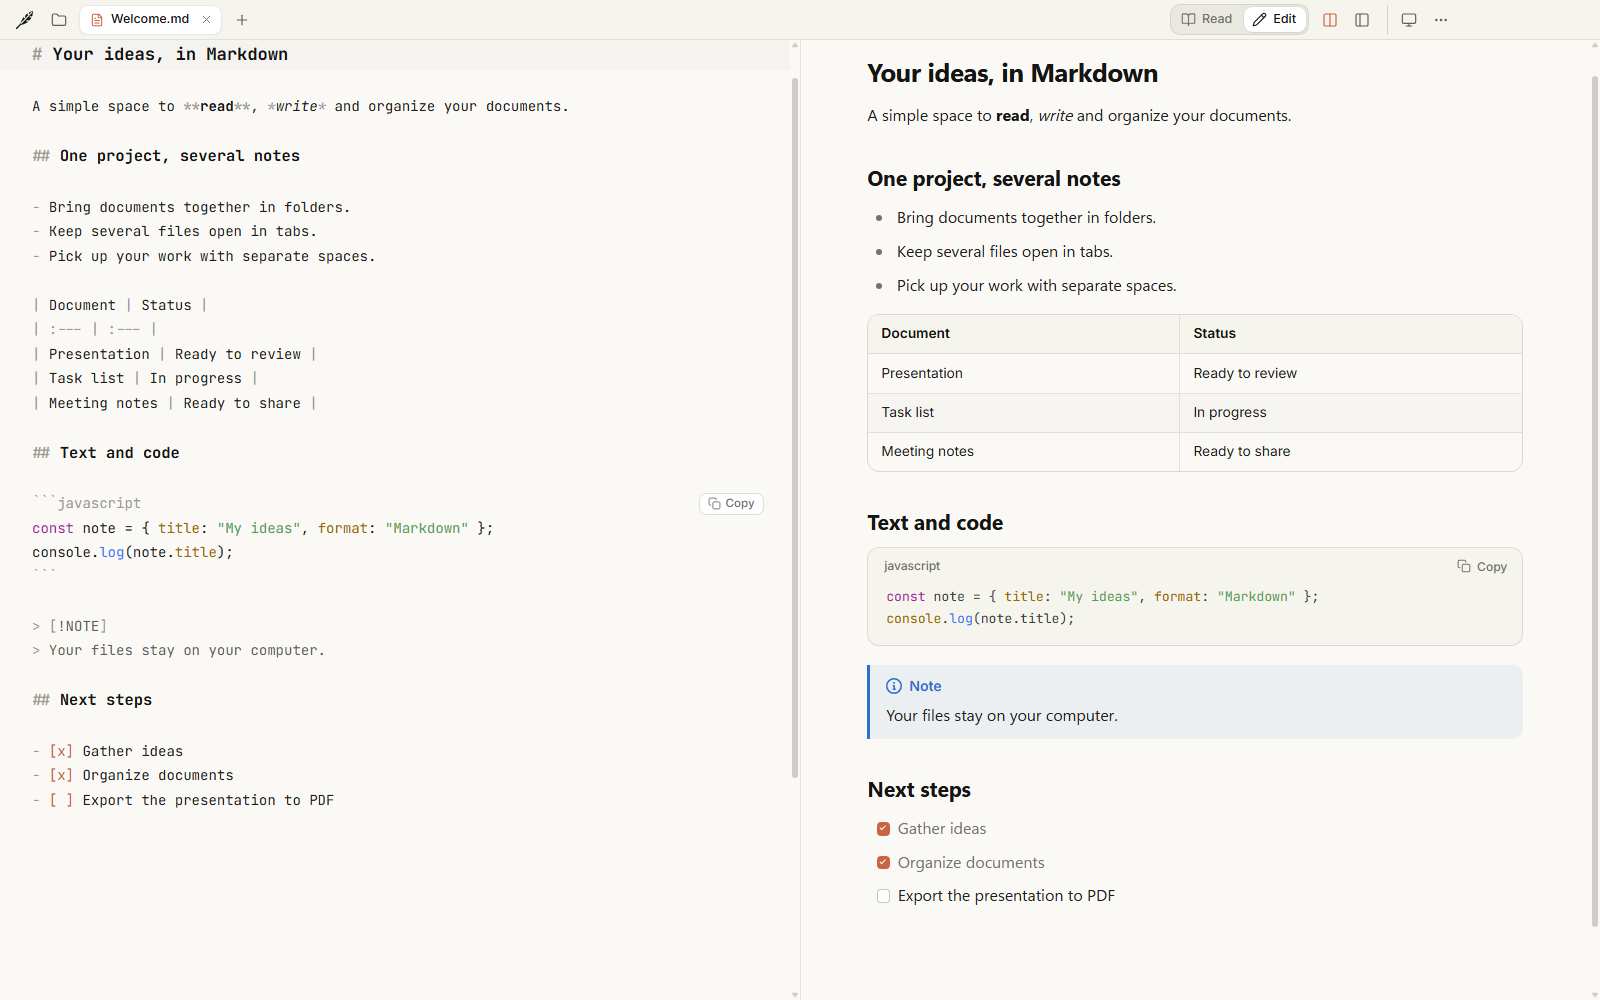Uncheck Organize documents checkbox

pos(883,863)
